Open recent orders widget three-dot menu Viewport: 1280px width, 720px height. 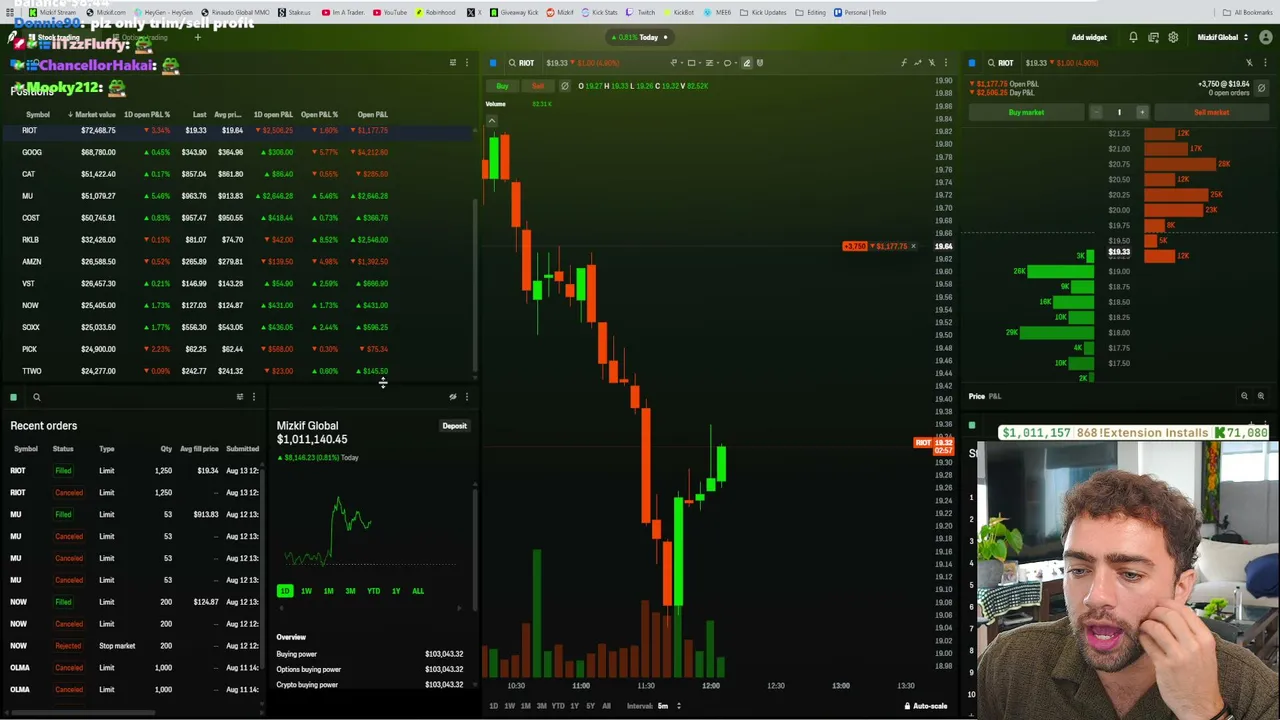coord(253,397)
